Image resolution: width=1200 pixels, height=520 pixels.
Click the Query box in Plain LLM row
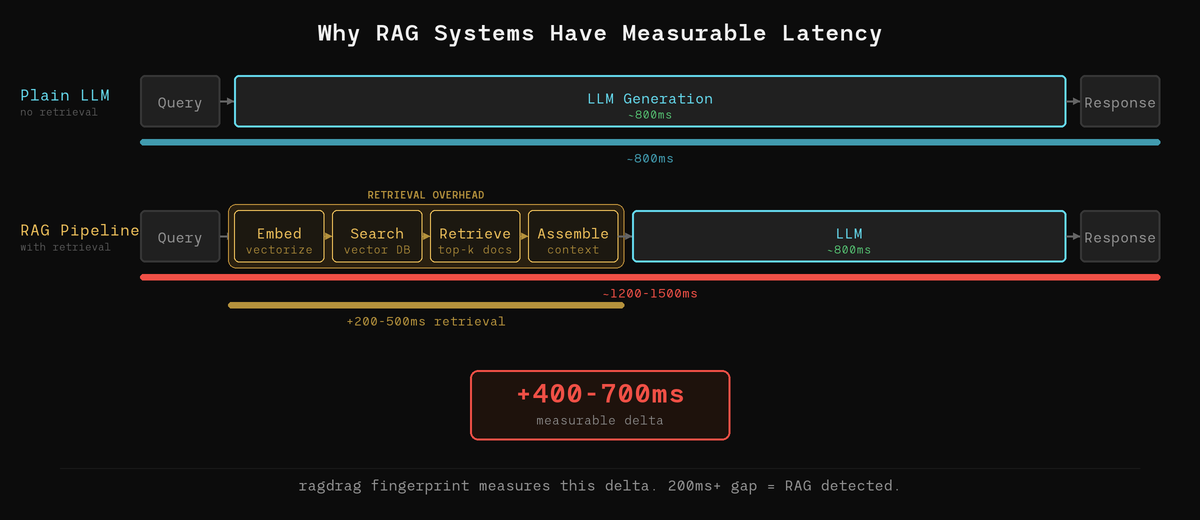pos(180,101)
